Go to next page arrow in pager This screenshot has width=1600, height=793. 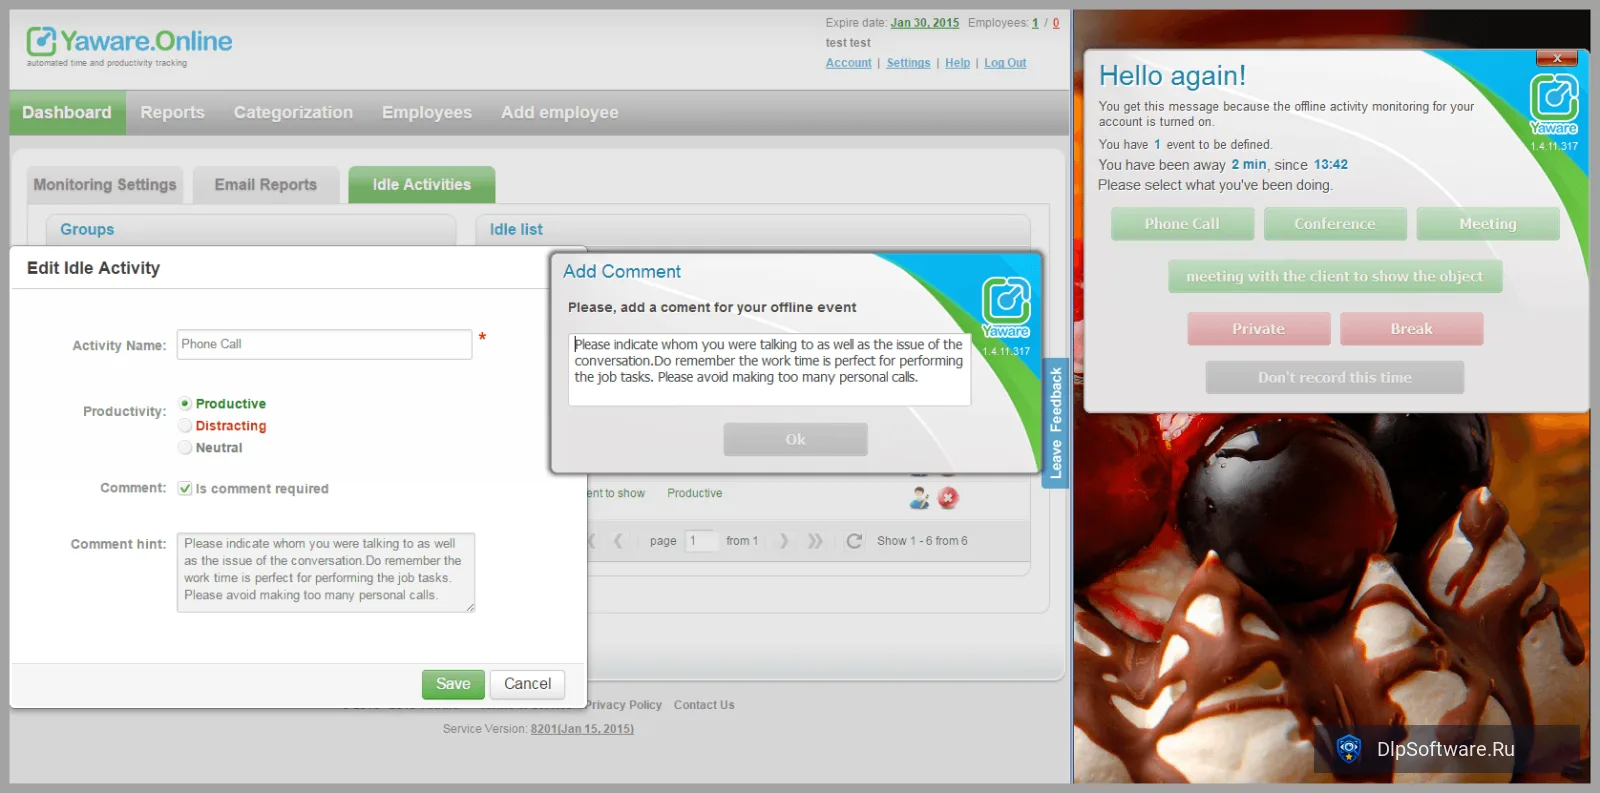point(784,541)
